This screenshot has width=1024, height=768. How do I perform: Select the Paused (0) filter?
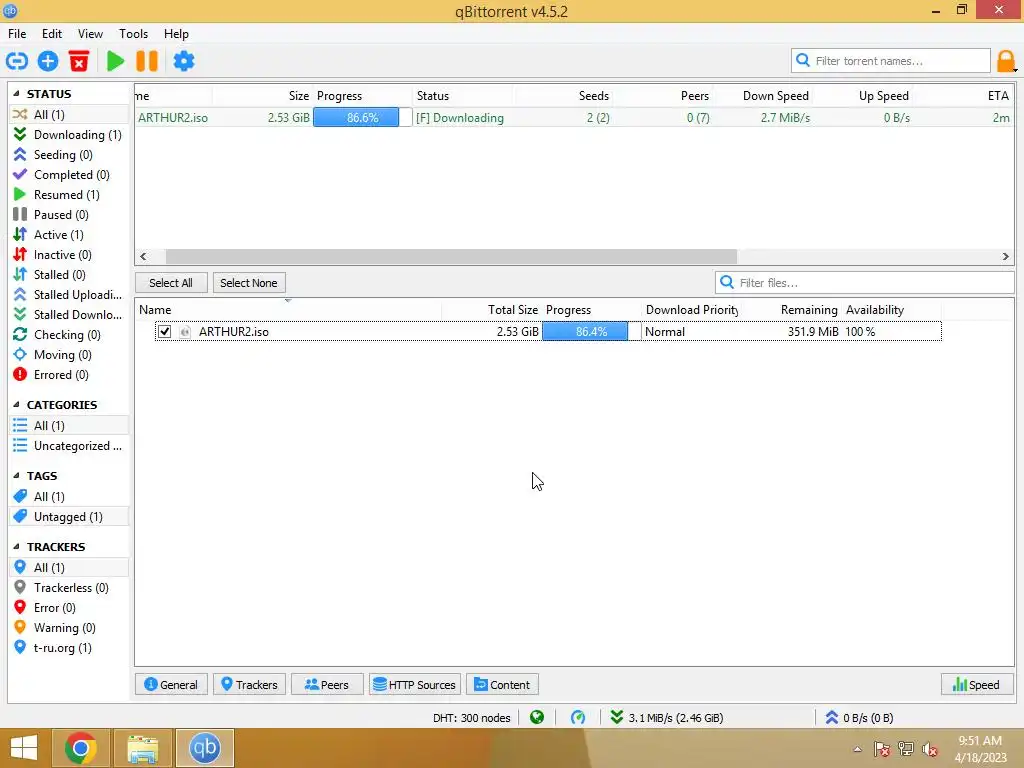point(68,215)
